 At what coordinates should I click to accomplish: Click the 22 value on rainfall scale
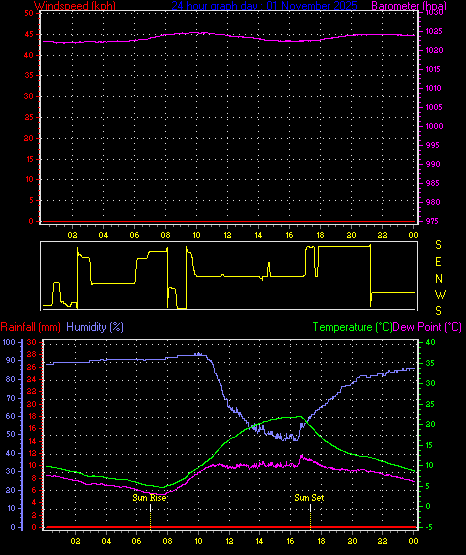32,391
